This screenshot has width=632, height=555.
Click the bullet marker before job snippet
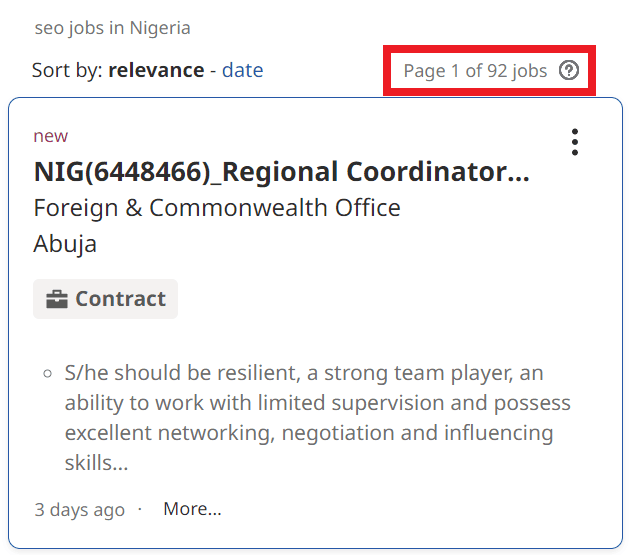[x=48, y=375]
